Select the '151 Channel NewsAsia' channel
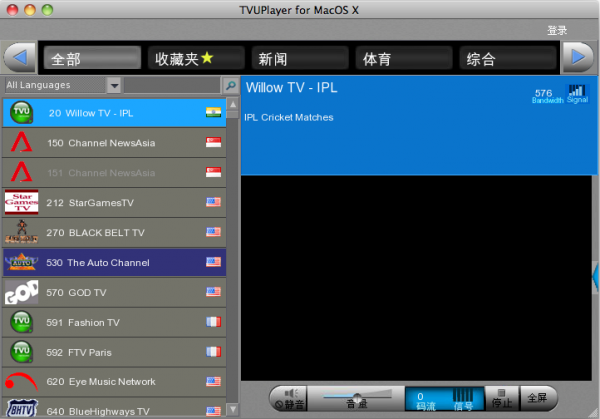The height and width of the screenshot is (419, 600). (x=114, y=172)
